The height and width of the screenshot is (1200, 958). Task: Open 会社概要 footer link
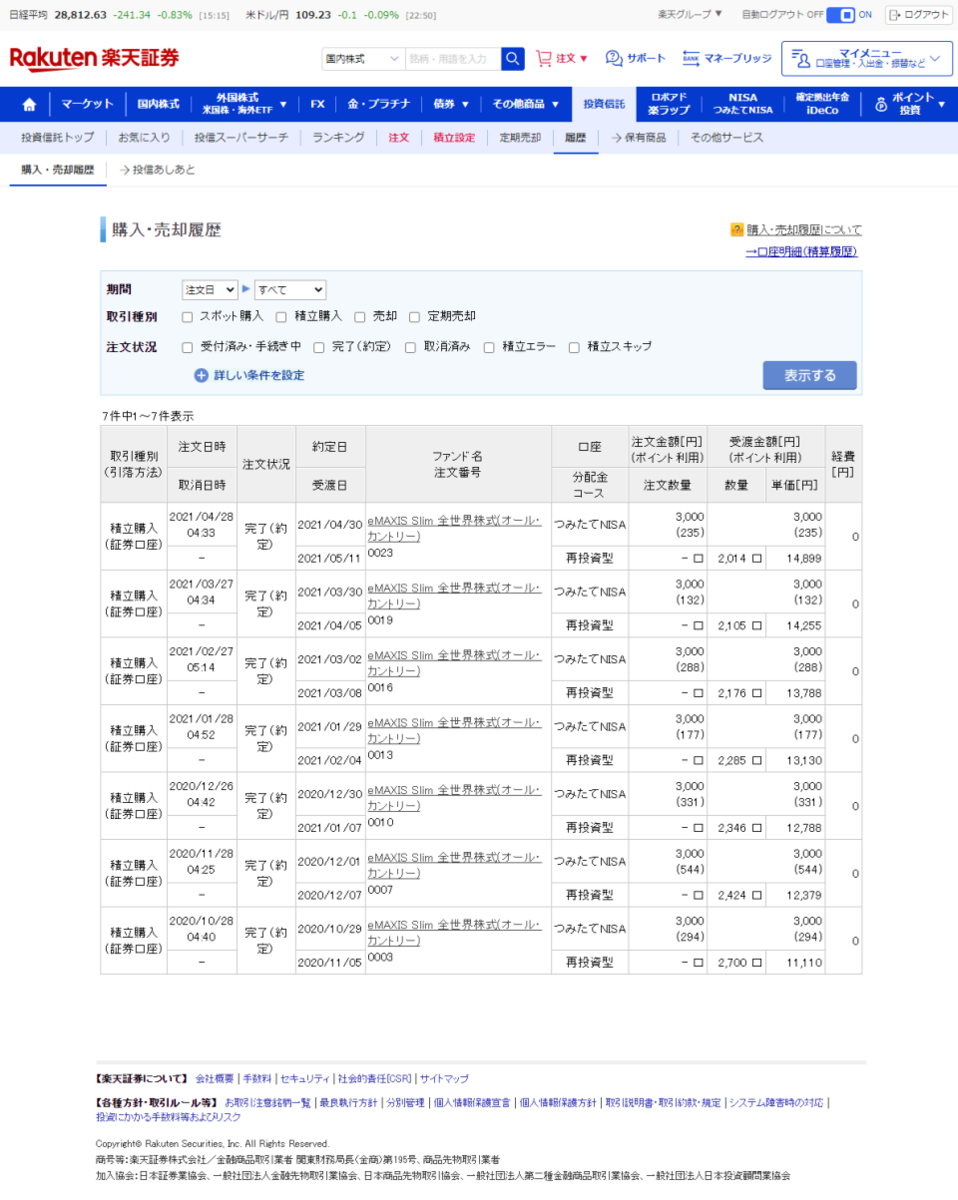tap(215, 1079)
